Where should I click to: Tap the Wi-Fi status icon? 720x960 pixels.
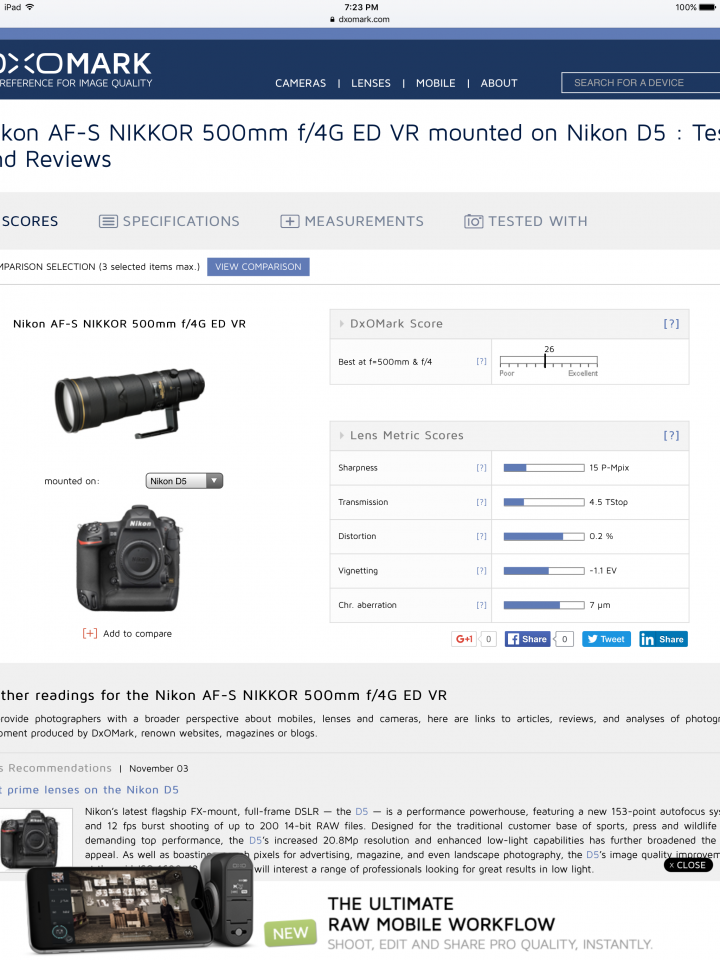click(30, 7)
